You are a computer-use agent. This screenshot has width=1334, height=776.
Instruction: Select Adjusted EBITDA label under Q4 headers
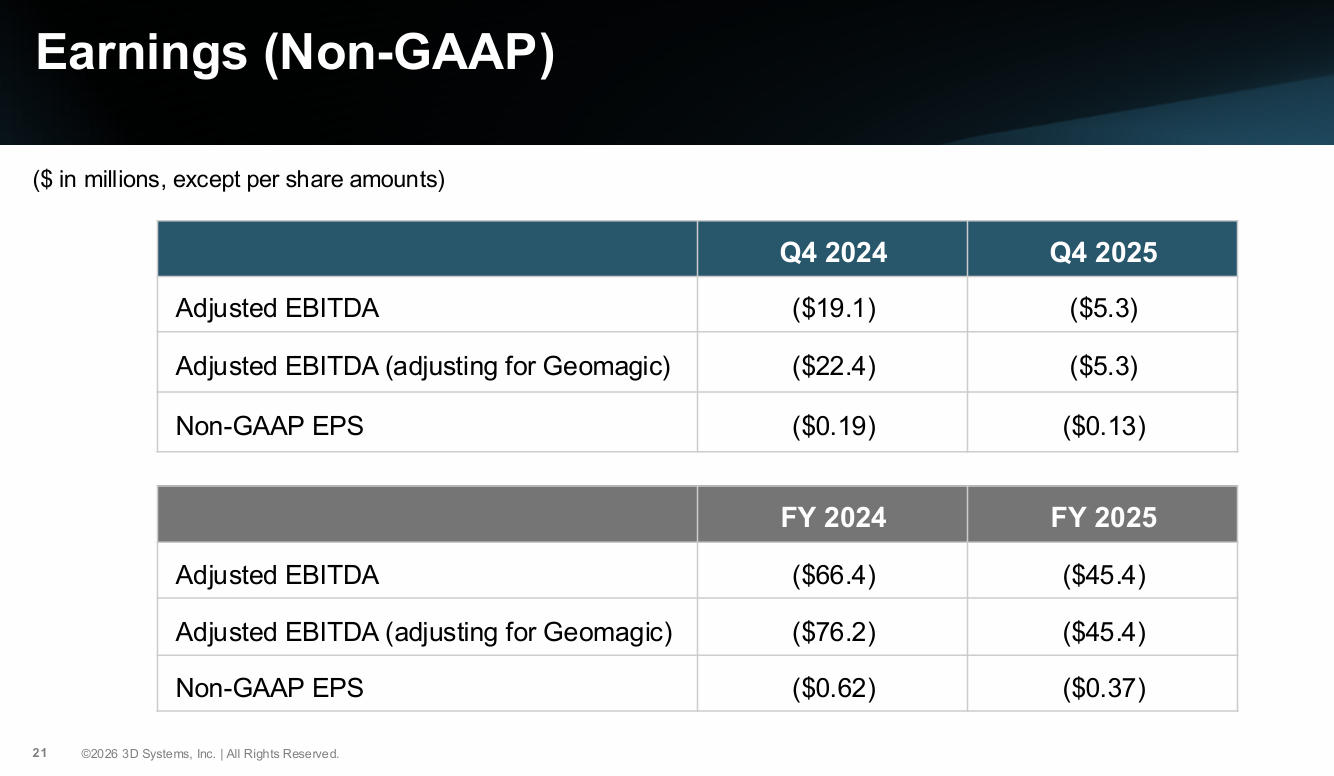[x=277, y=308]
